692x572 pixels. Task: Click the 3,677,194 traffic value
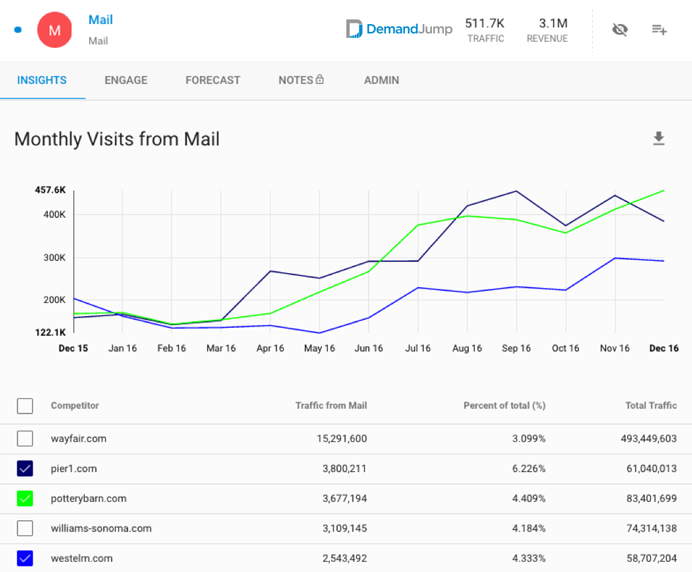coord(344,499)
